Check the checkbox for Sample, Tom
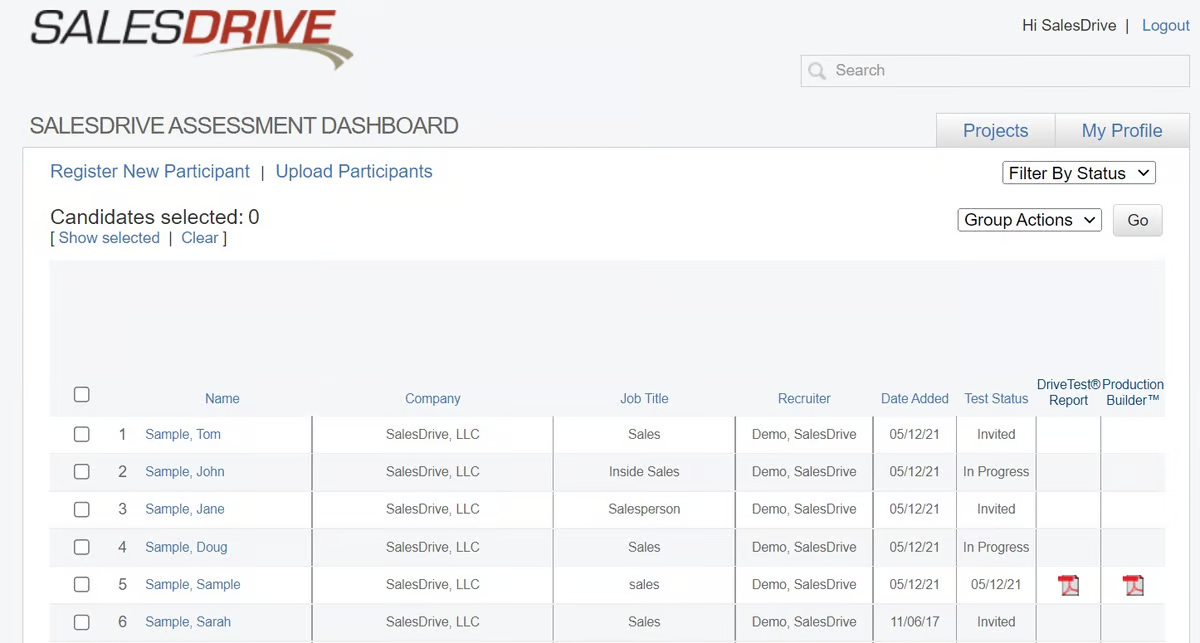The height and width of the screenshot is (643, 1200). (x=81, y=433)
